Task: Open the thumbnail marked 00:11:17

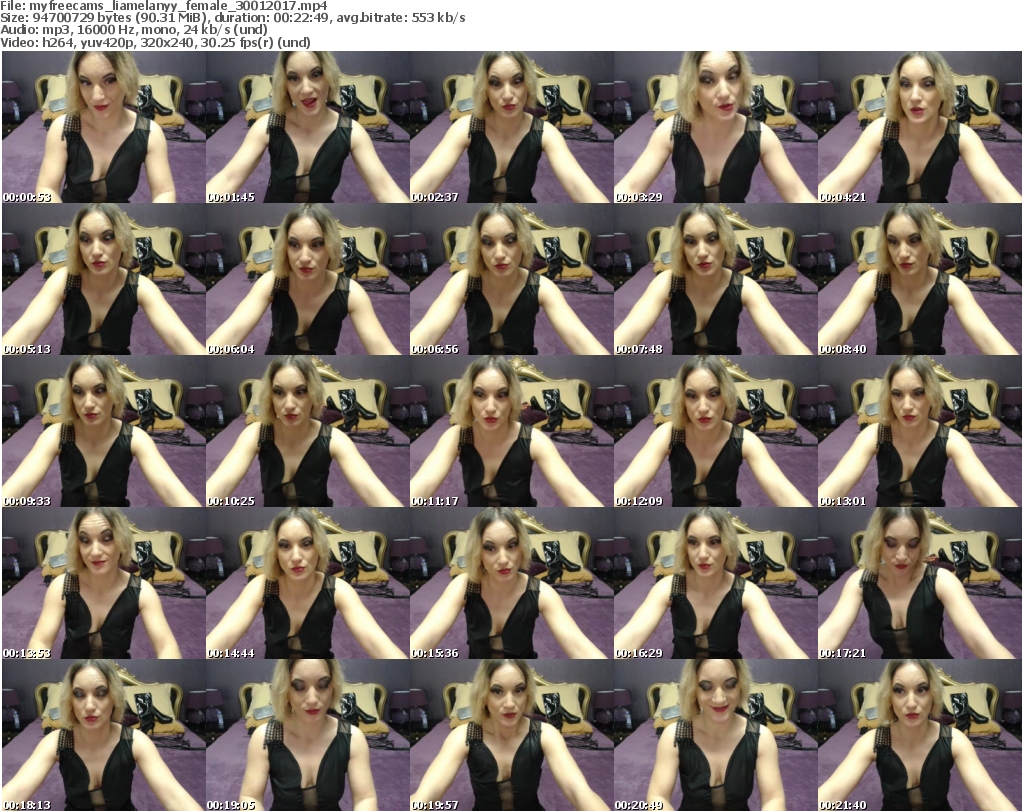Action: 511,432
